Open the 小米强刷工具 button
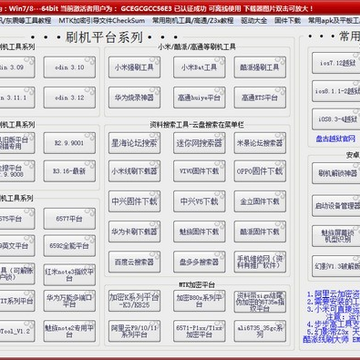The height and width of the screenshot is (360, 360). 134,67
